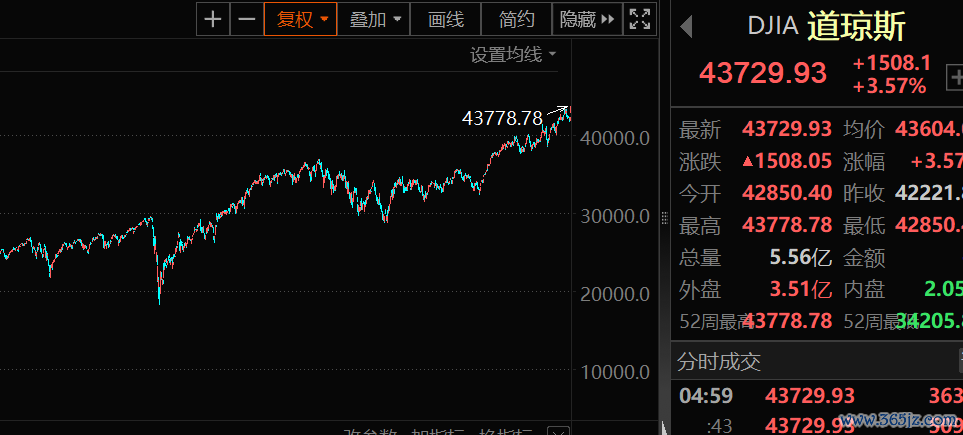Screen dimensions: 963x435
Task: Zoom out the chart with minus button
Action: coord(246,18)
